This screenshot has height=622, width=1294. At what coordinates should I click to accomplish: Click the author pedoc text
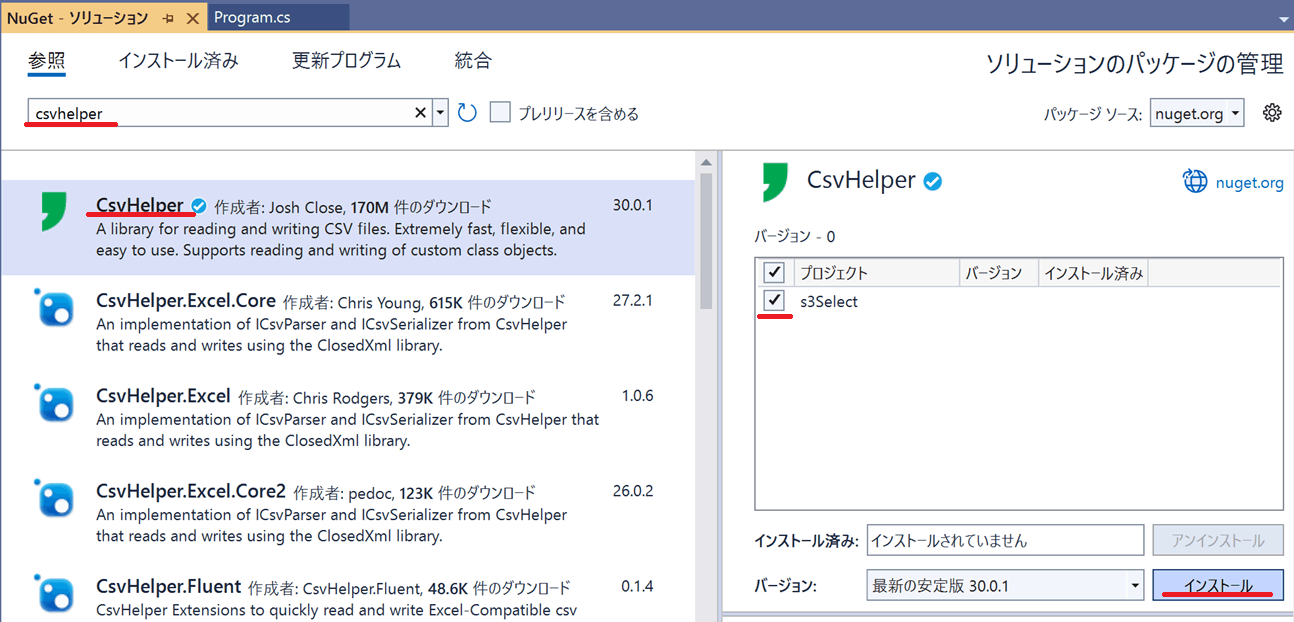370,492
